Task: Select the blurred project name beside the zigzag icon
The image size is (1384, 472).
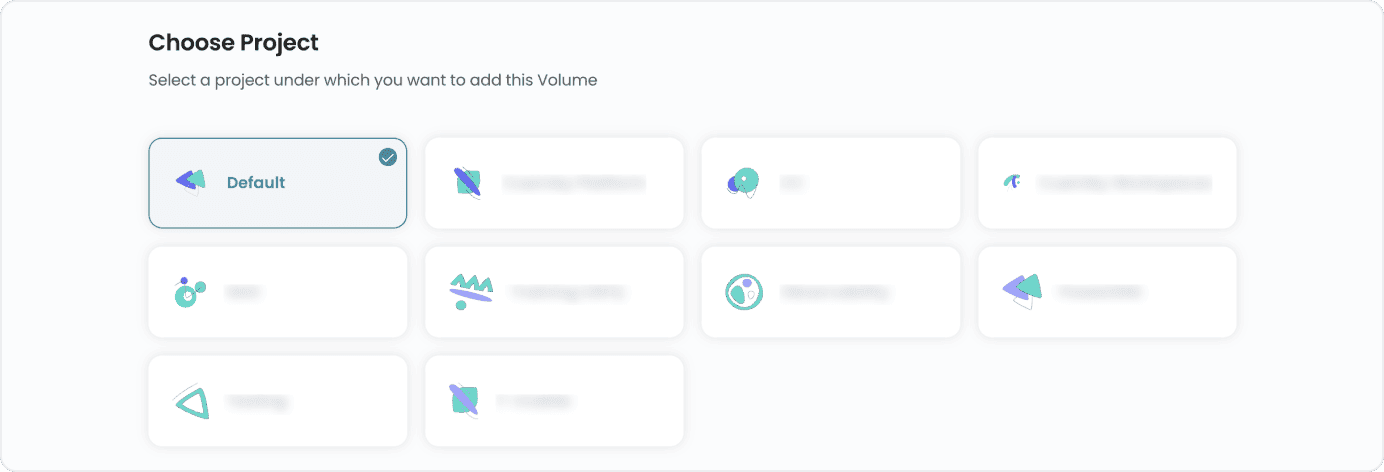Action: (x=567, y=293)
